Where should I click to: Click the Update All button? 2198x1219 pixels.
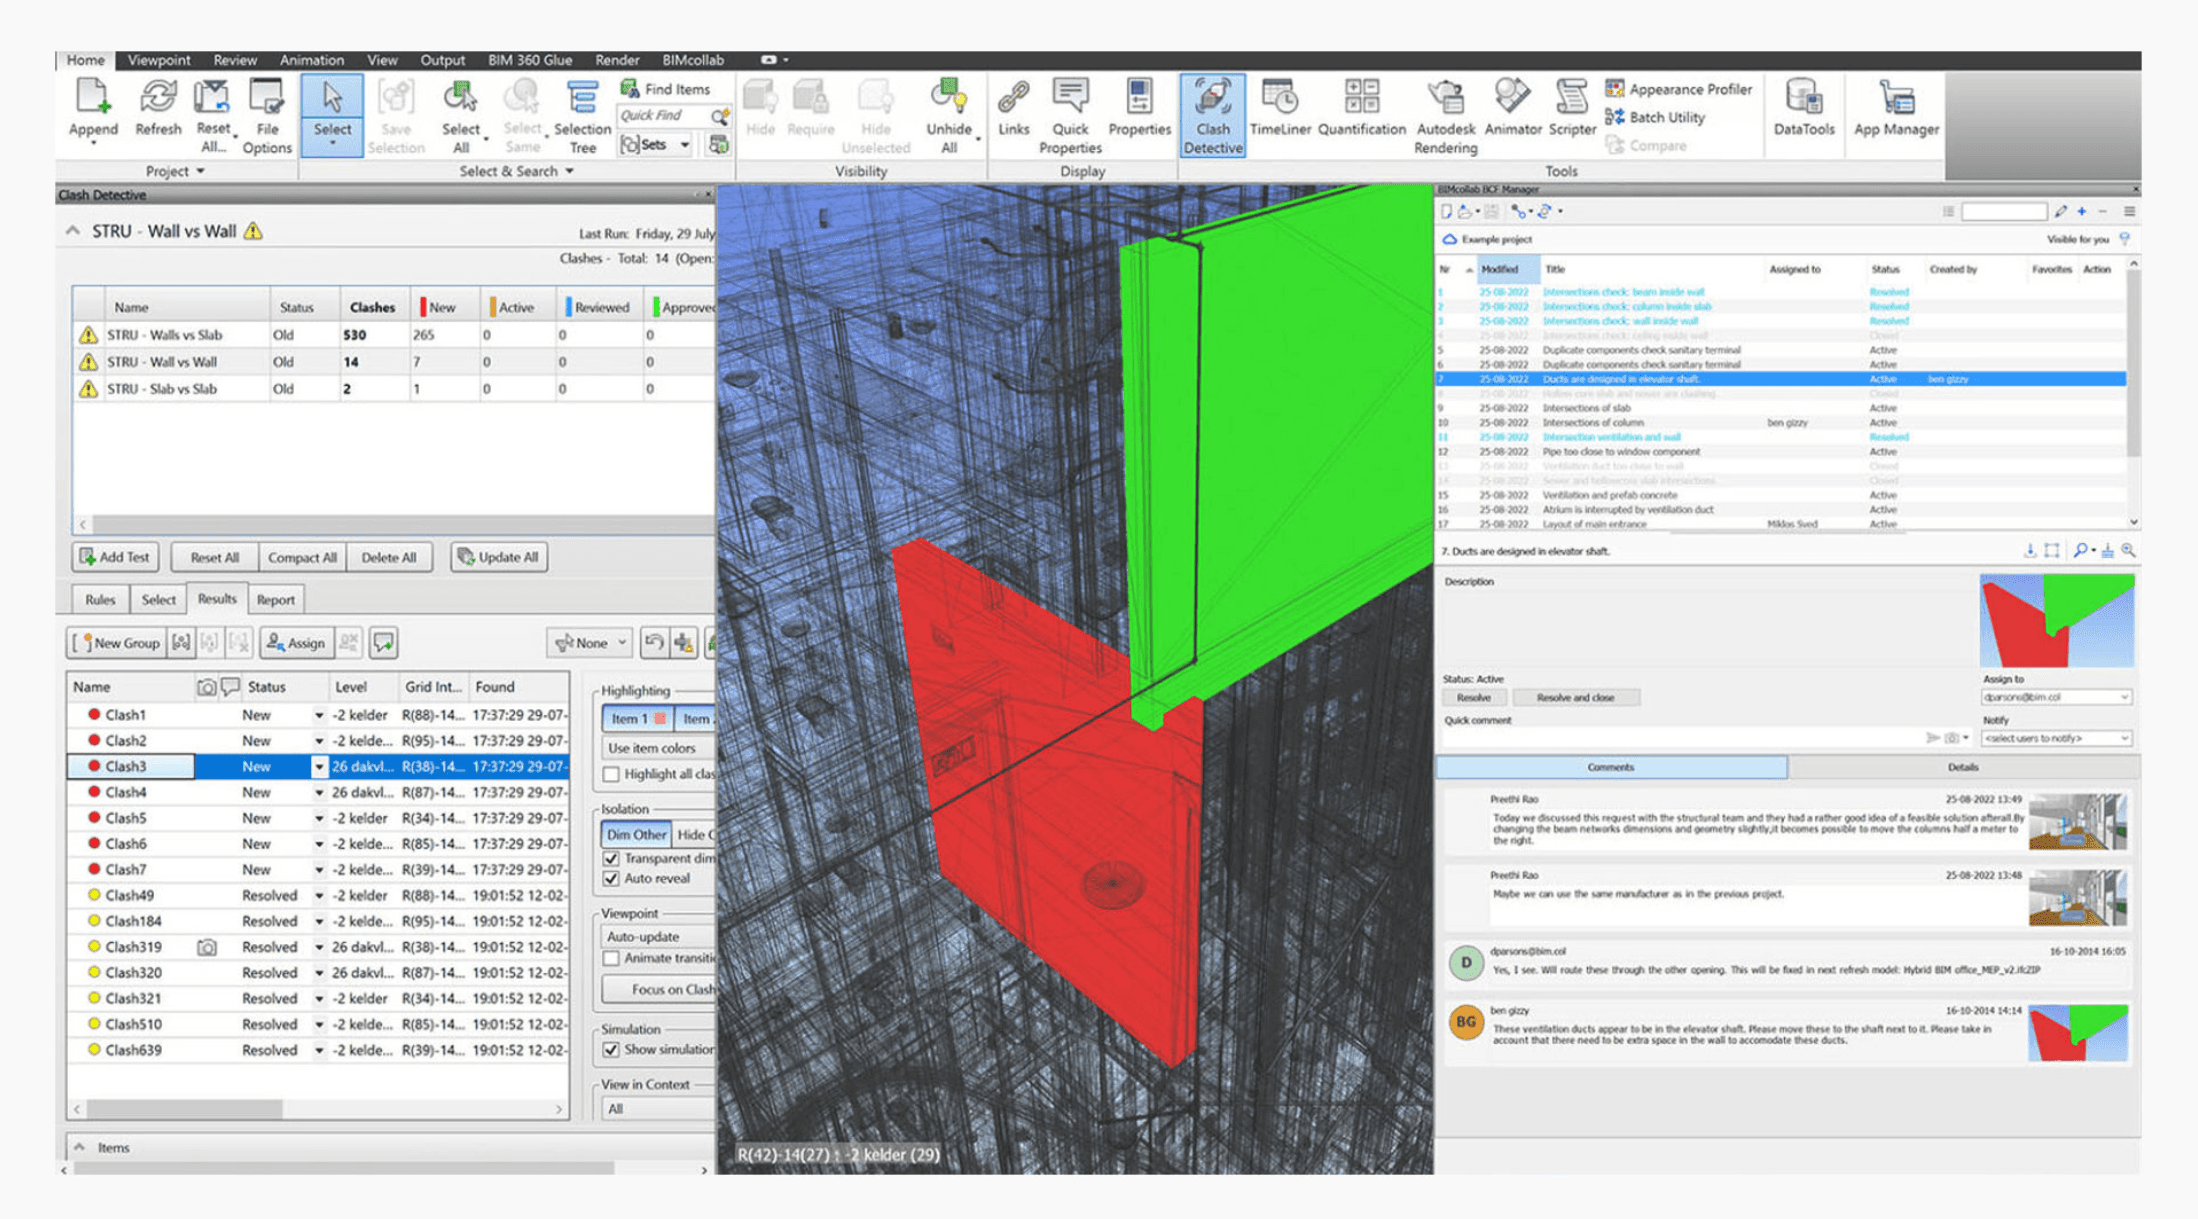(498, 557)
